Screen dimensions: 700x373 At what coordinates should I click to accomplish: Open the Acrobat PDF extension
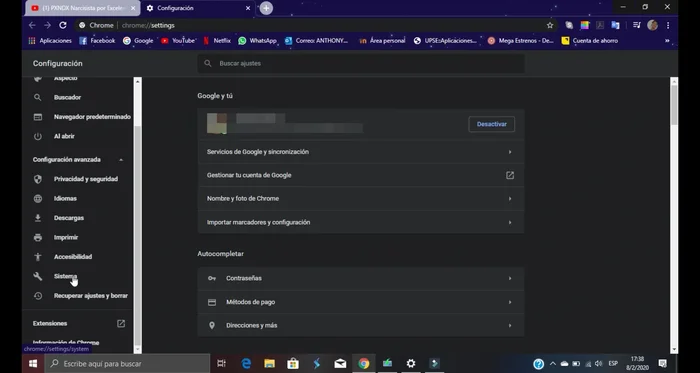600,25
